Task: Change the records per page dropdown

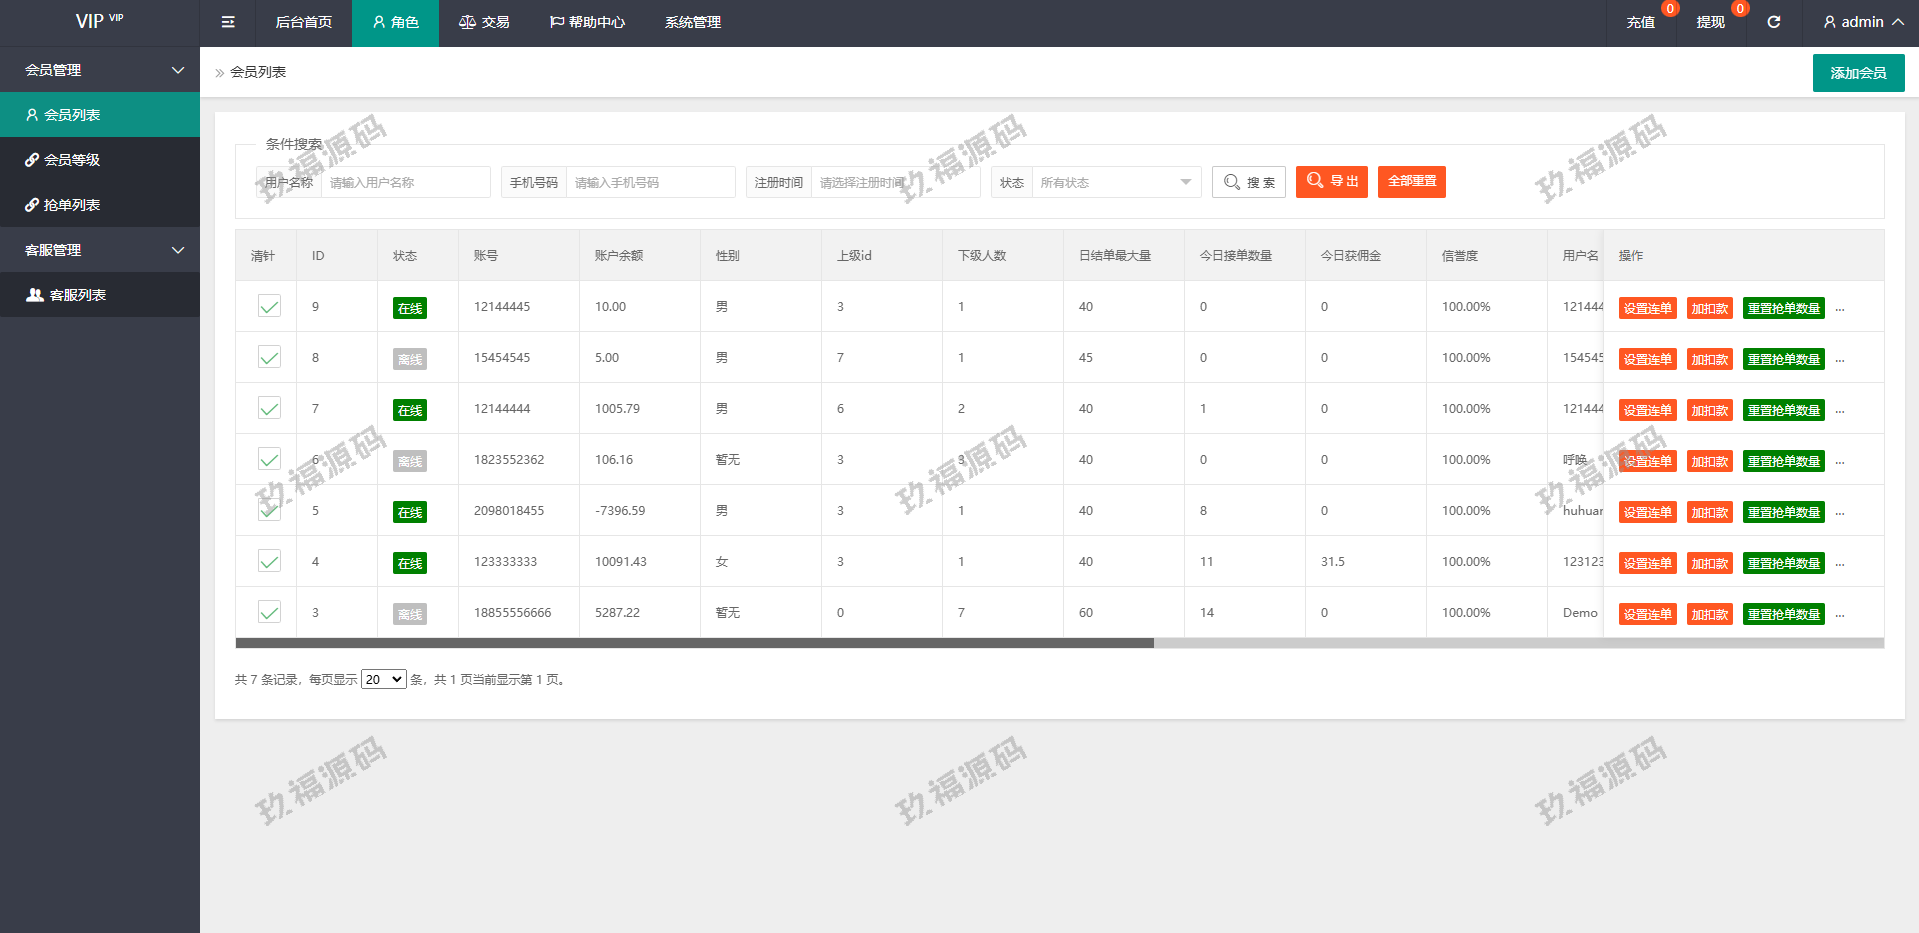Action: tap(383, 680)
